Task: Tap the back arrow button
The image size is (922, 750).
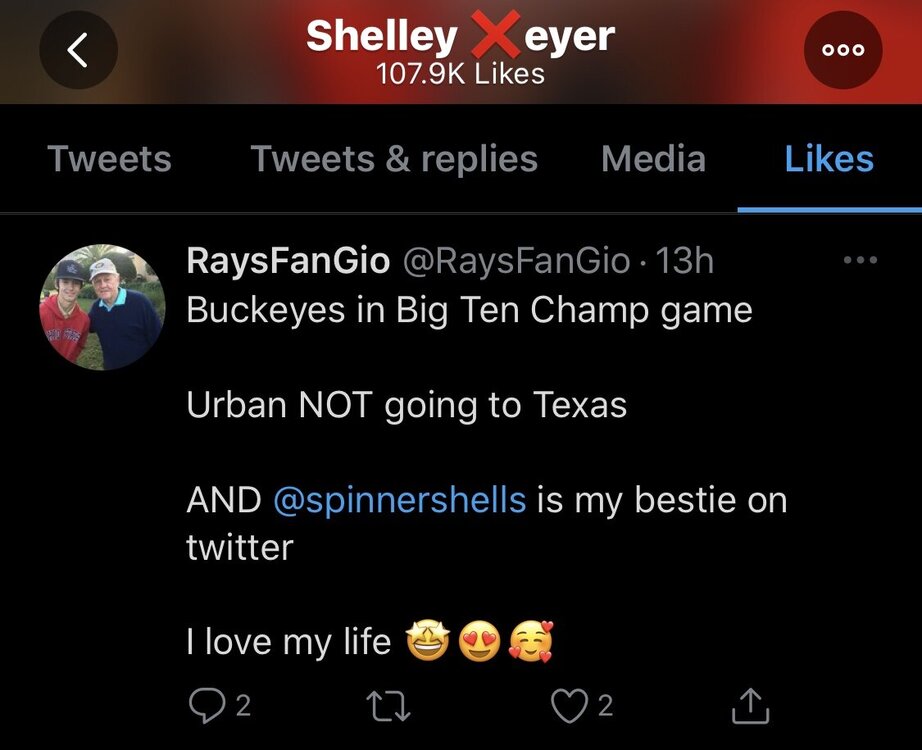Action: tap(79, 51)
